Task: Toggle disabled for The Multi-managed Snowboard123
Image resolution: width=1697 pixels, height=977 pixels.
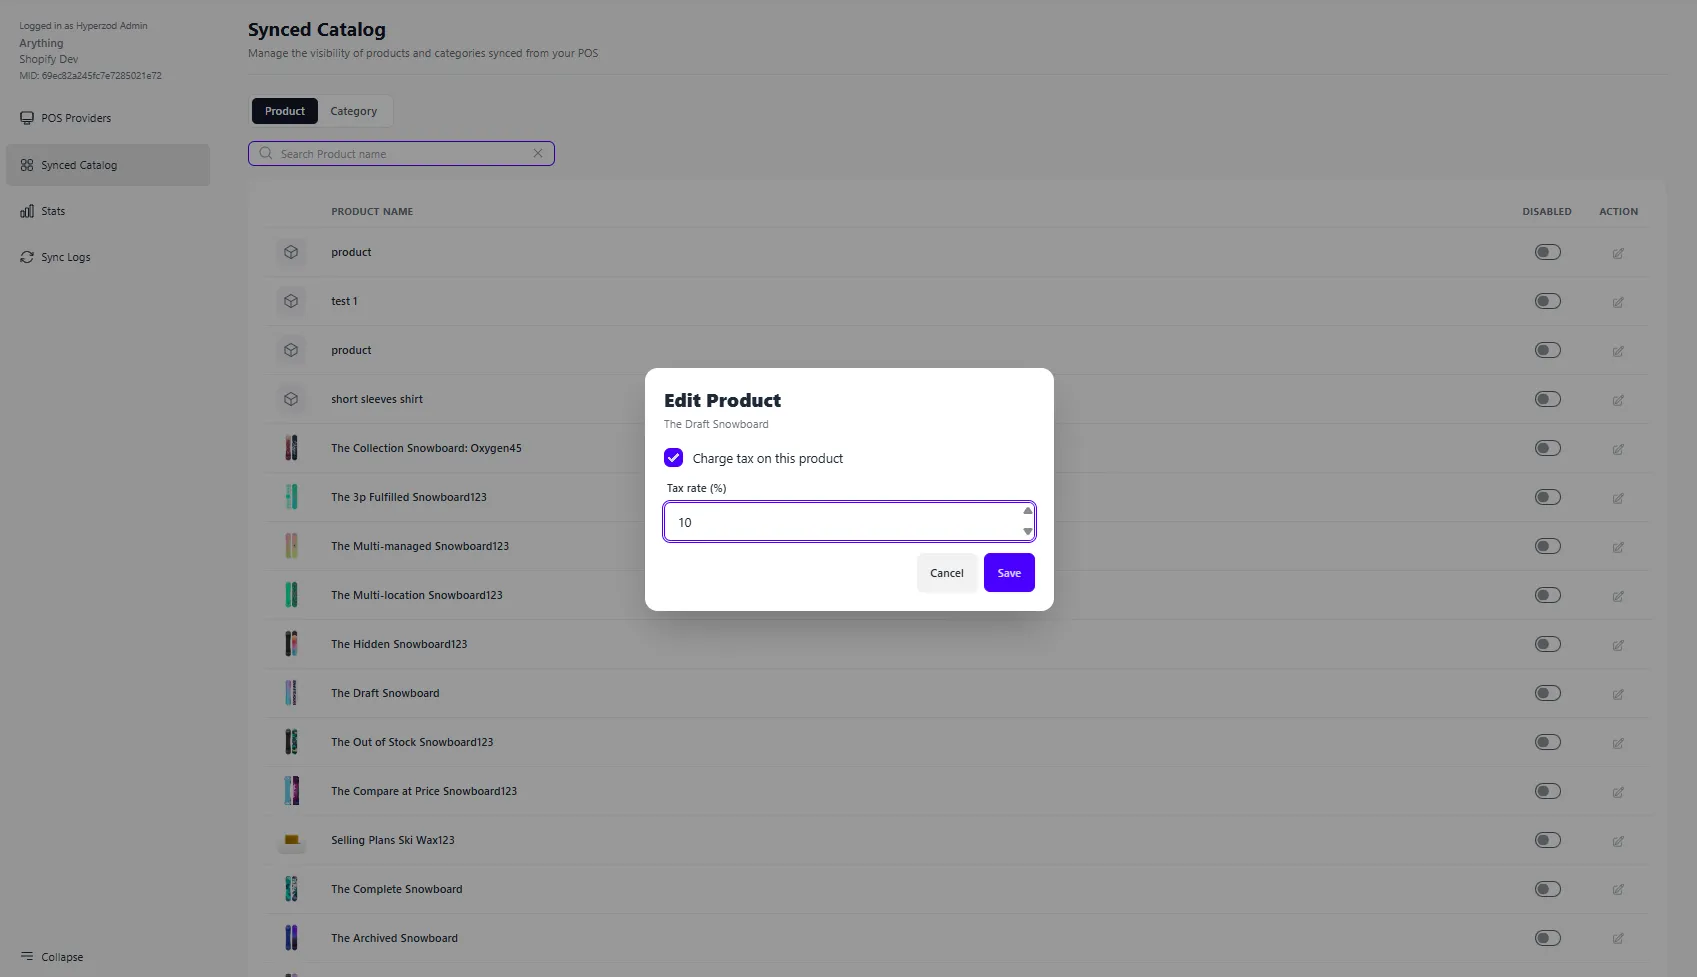Action: point(1548,546)
